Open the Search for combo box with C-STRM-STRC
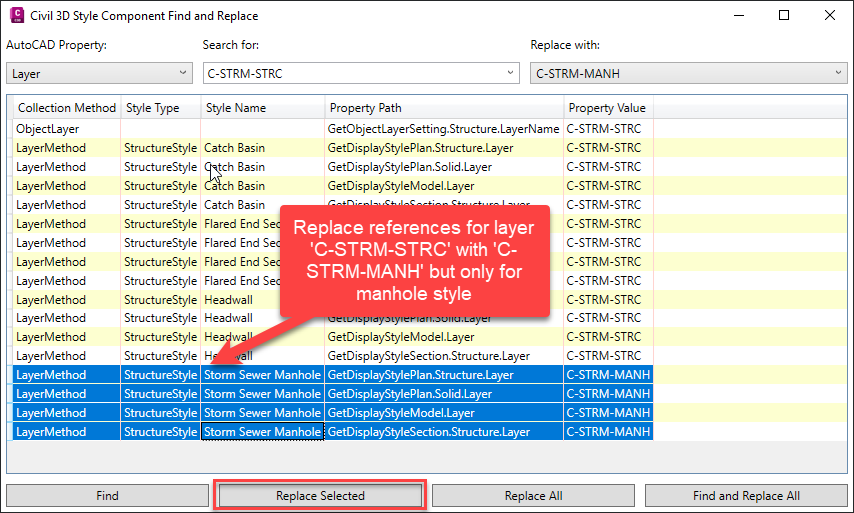 click(361, 74)
